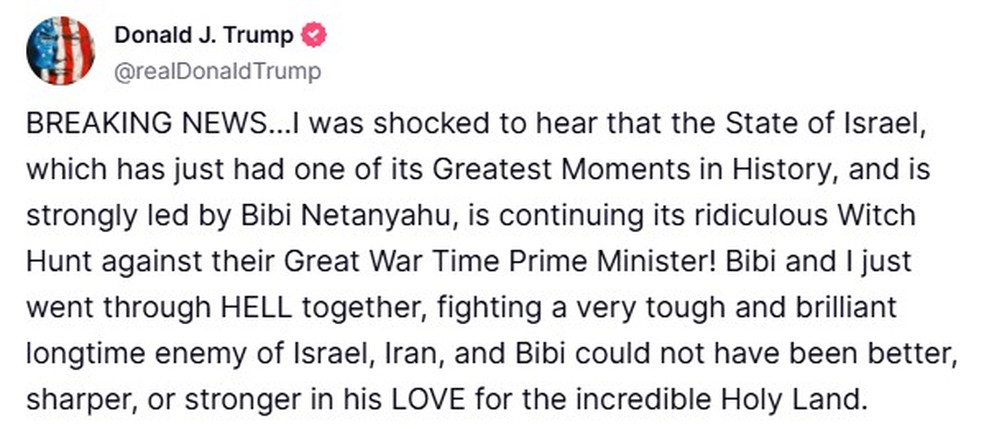This screenshot has width=984, height=429.
Task: Open the Donald J. Trump display name
Action: click(204, 37)
